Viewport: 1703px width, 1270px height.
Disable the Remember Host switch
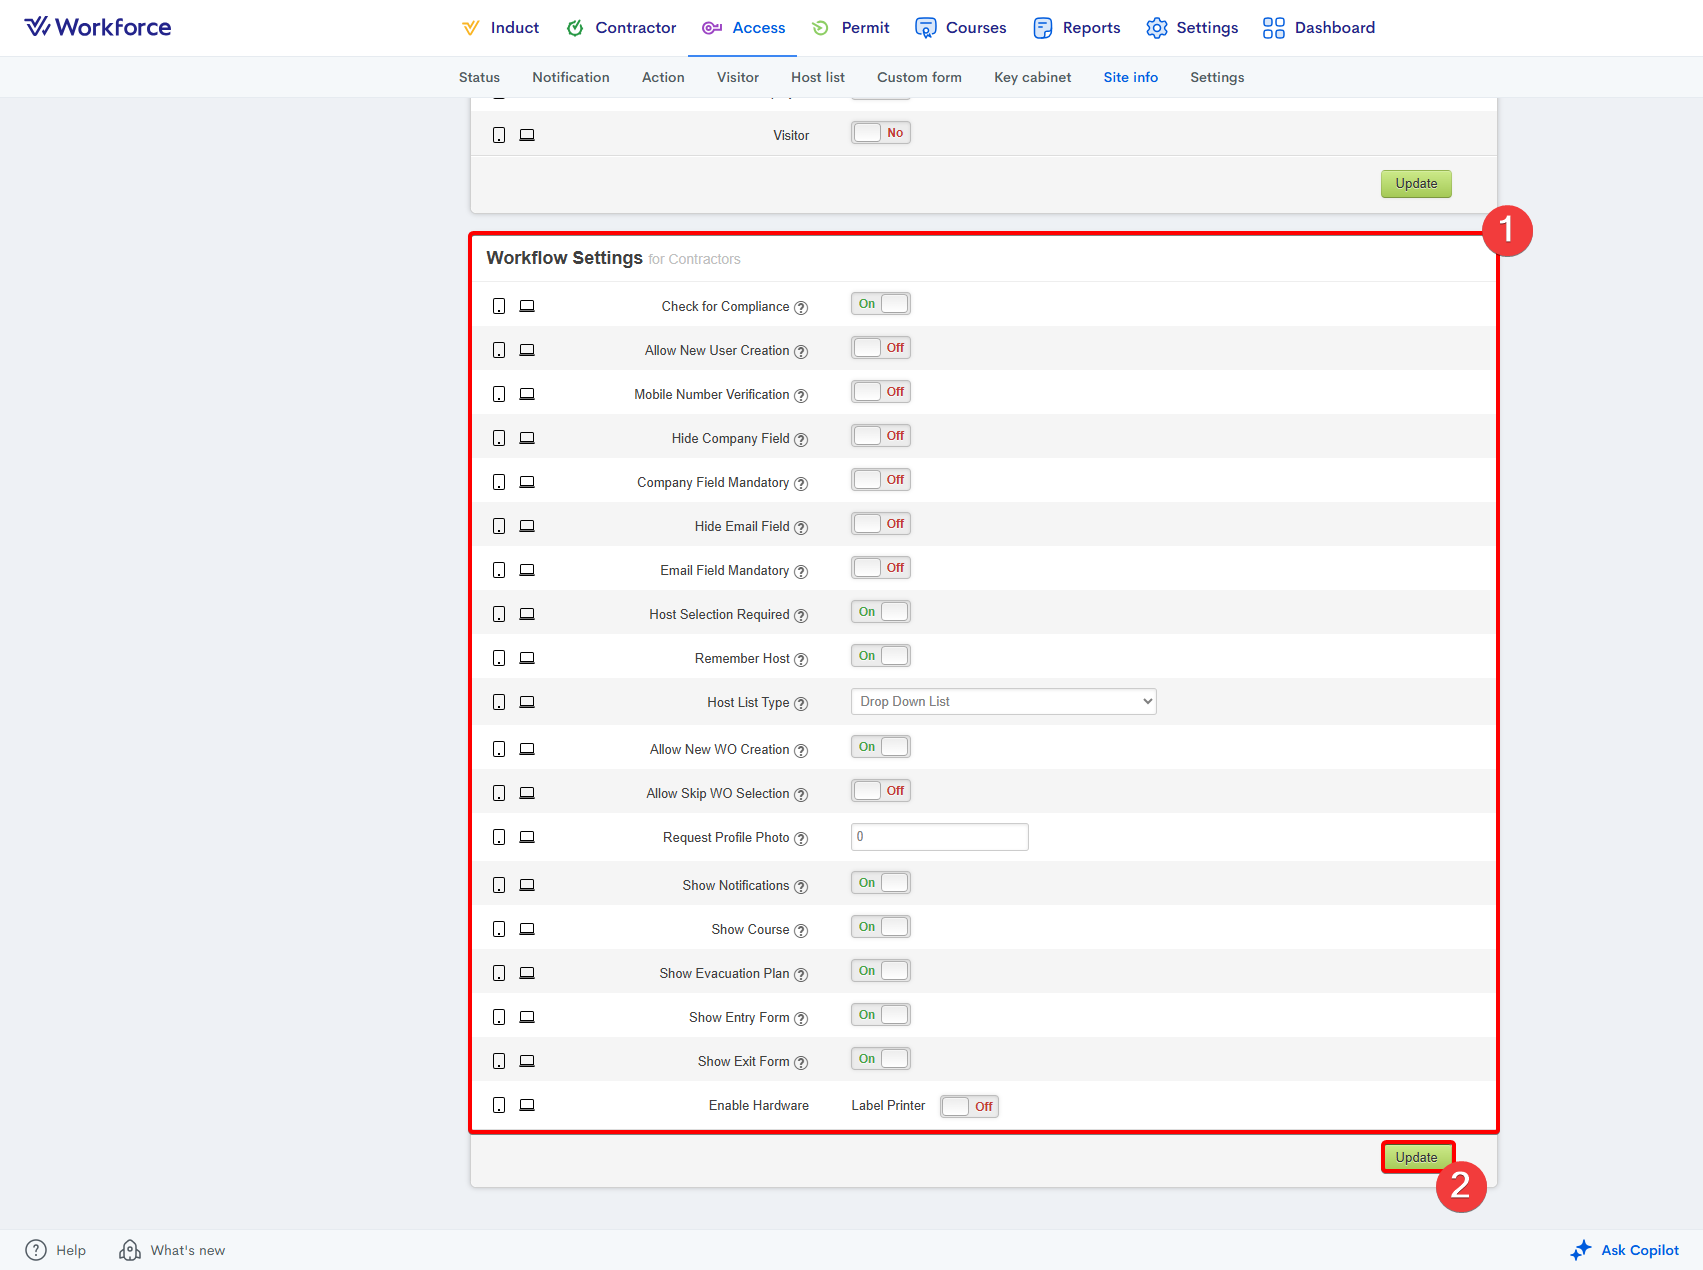coord(880,656)
